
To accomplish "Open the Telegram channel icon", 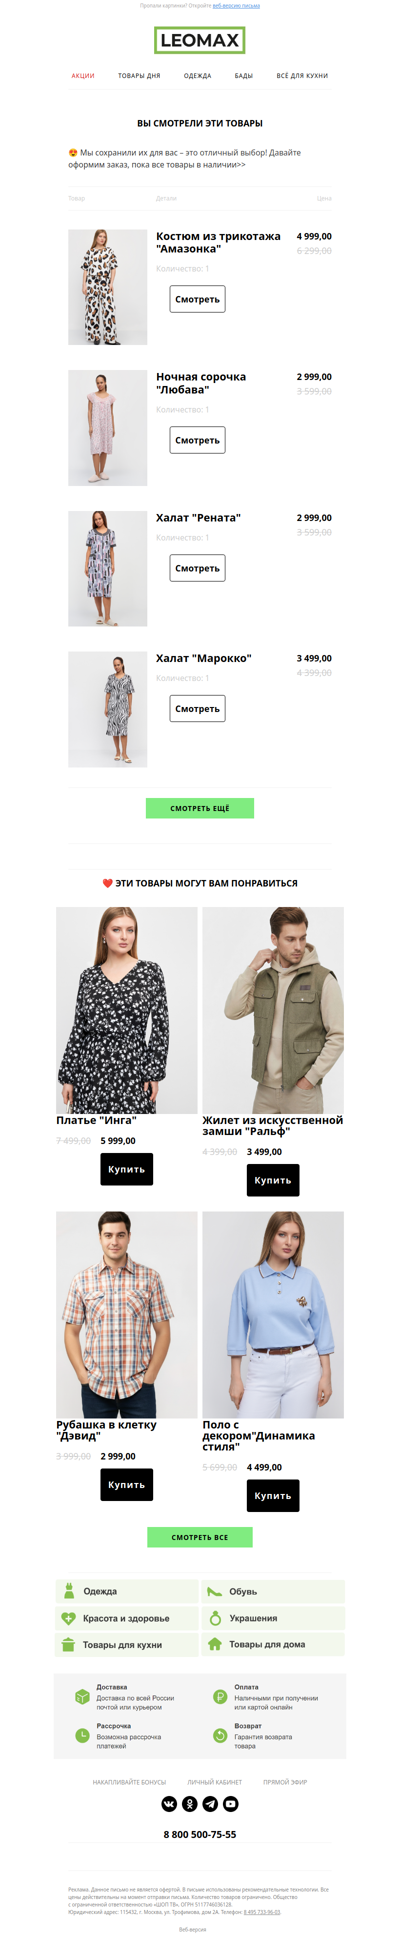I will pos(210,1804).
